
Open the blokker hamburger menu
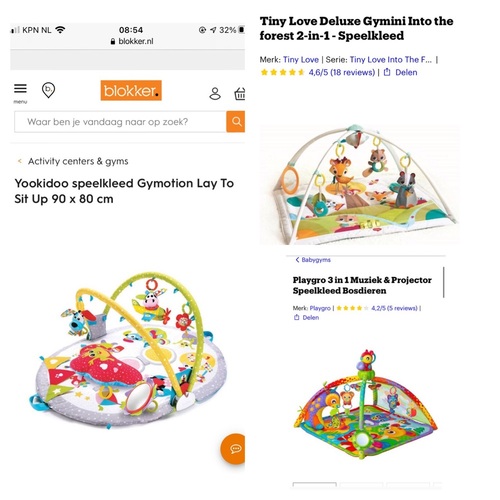tap(20, 89)
